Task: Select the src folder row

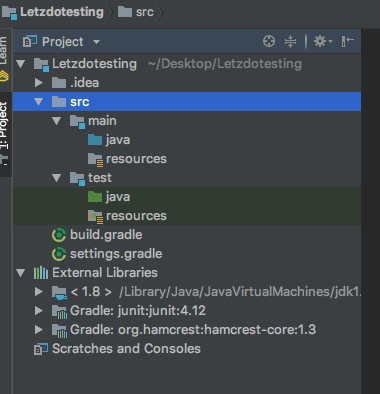Action: pyautogui.click(x=187, y=101)
